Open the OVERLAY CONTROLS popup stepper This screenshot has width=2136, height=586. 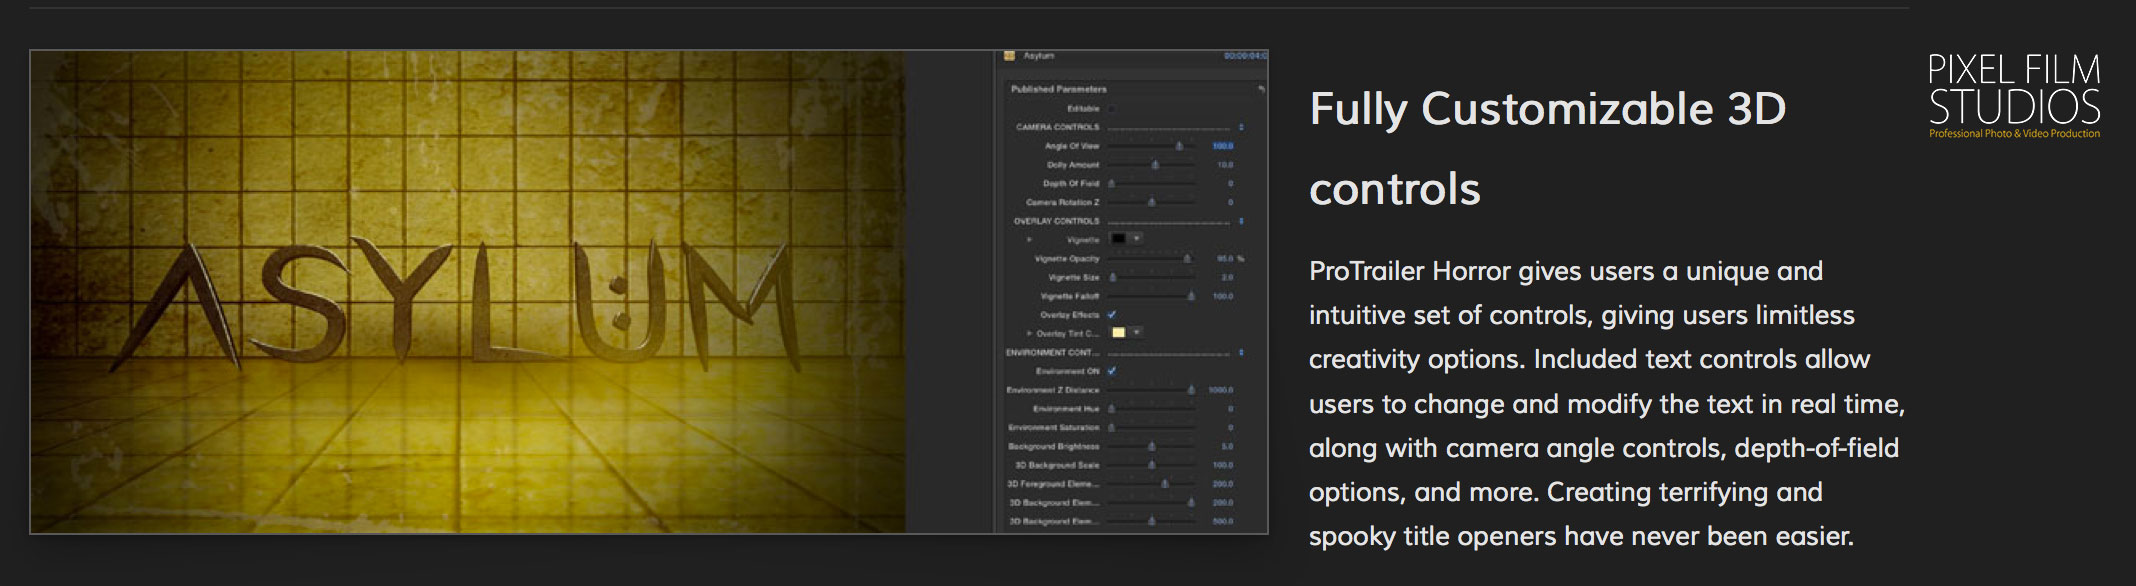pyautogui.click(x=1241, y=221)
